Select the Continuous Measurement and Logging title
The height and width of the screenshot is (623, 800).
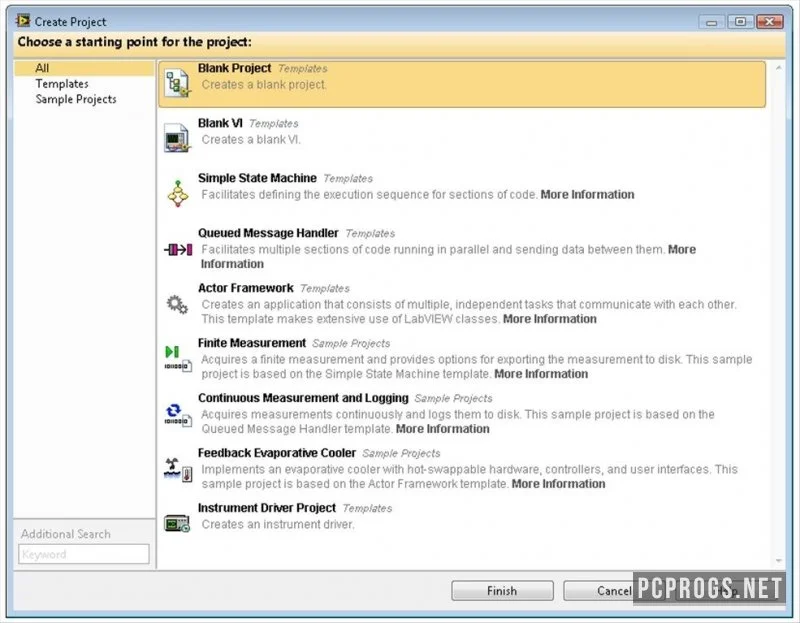point(303,398)
